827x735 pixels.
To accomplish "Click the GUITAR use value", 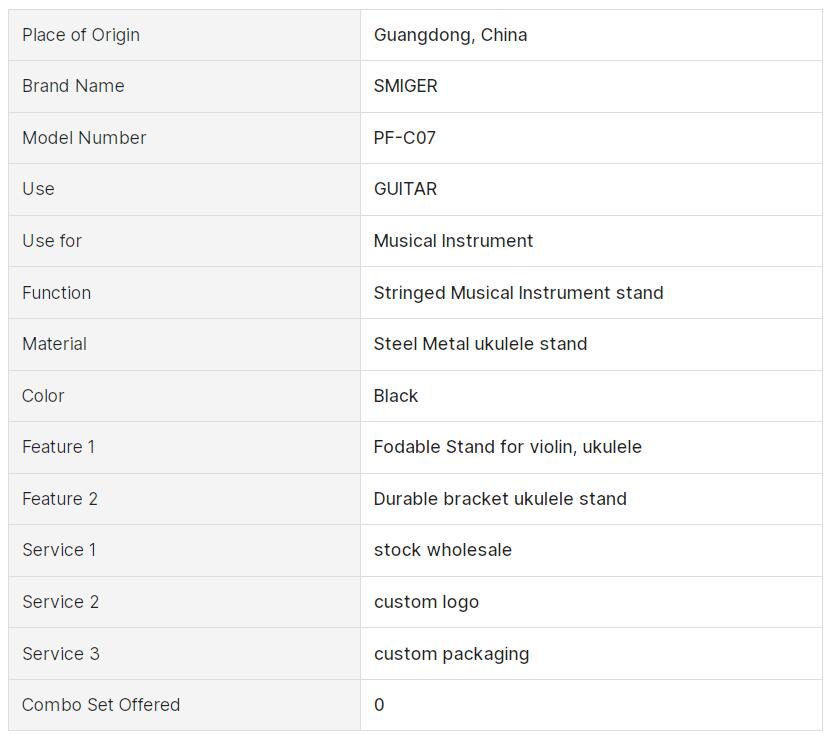I will (405, 189).
